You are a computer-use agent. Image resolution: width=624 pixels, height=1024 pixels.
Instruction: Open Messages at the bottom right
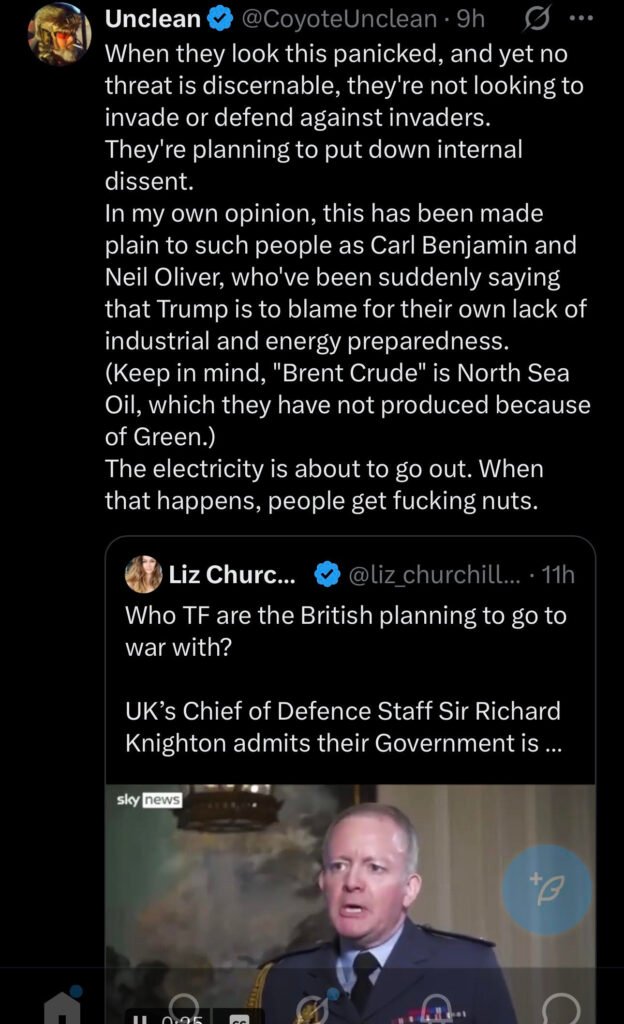563,1005
